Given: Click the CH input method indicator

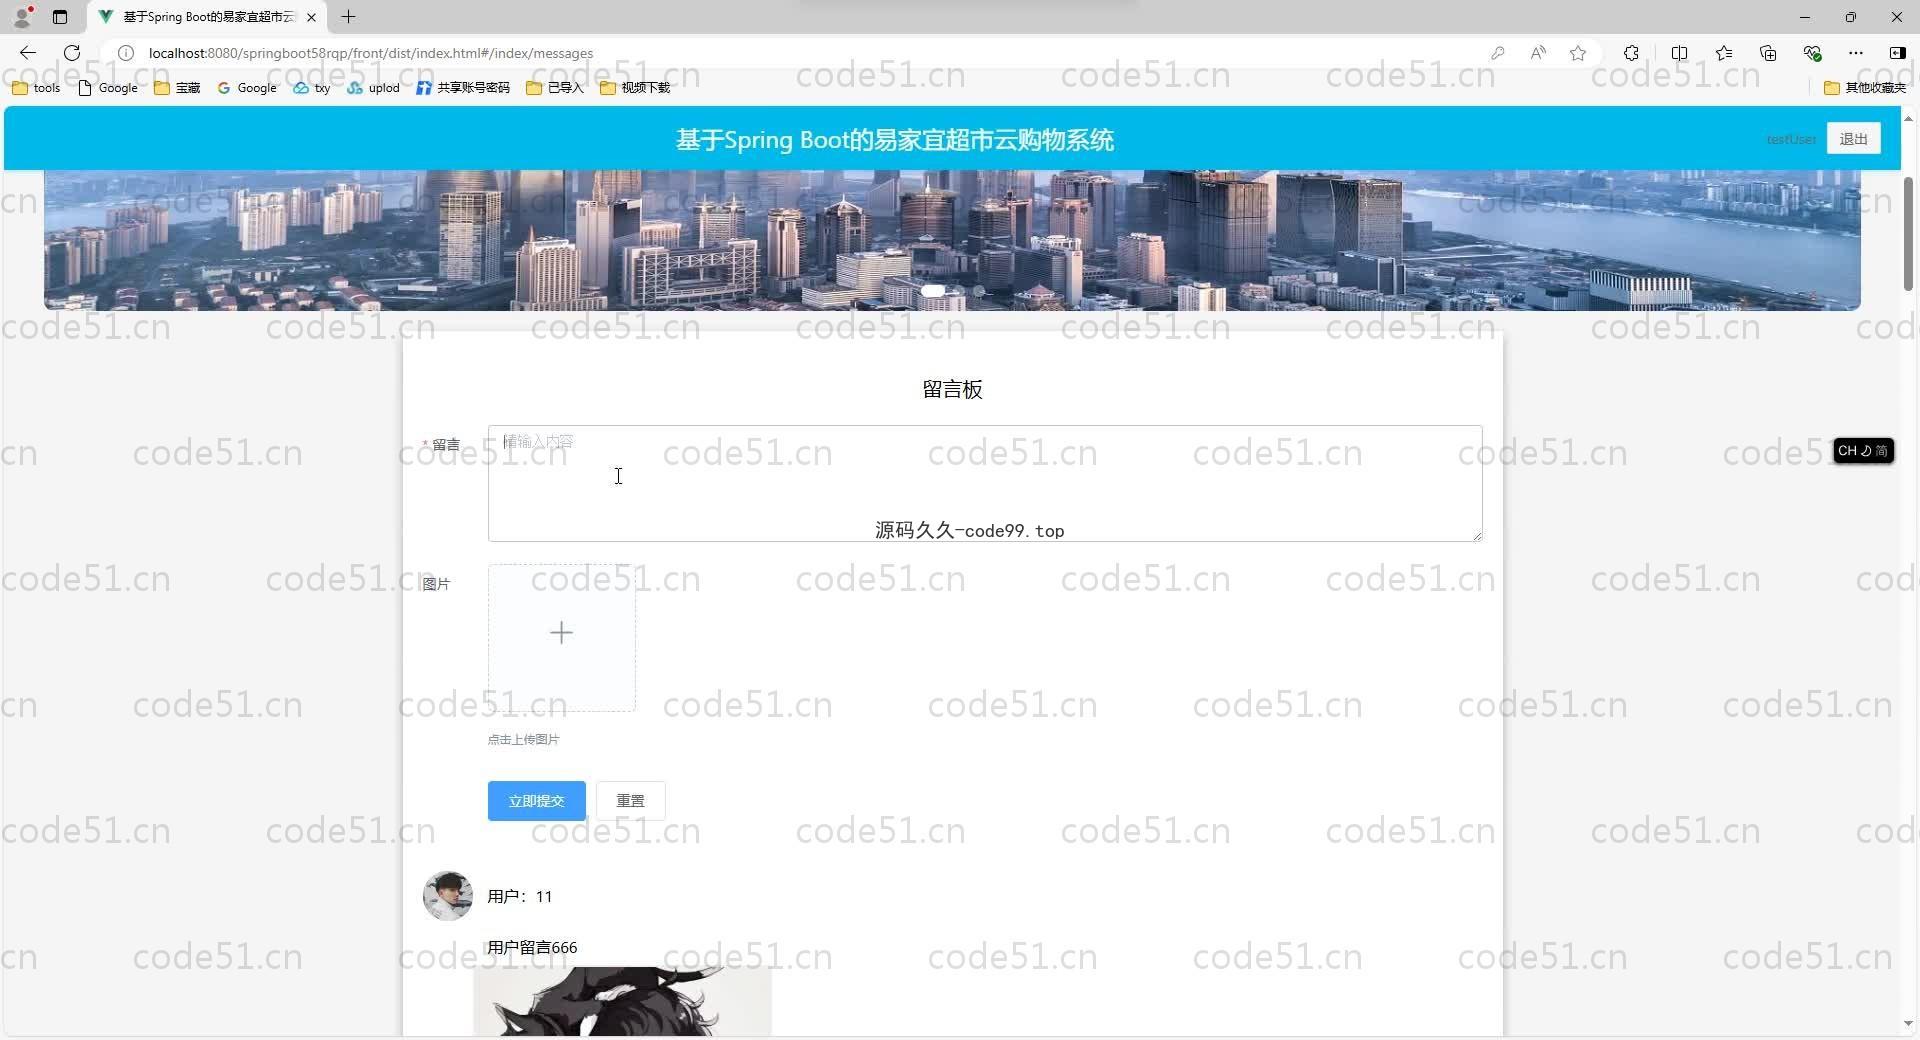Looking at the screenshot, I should point(1863,451).
